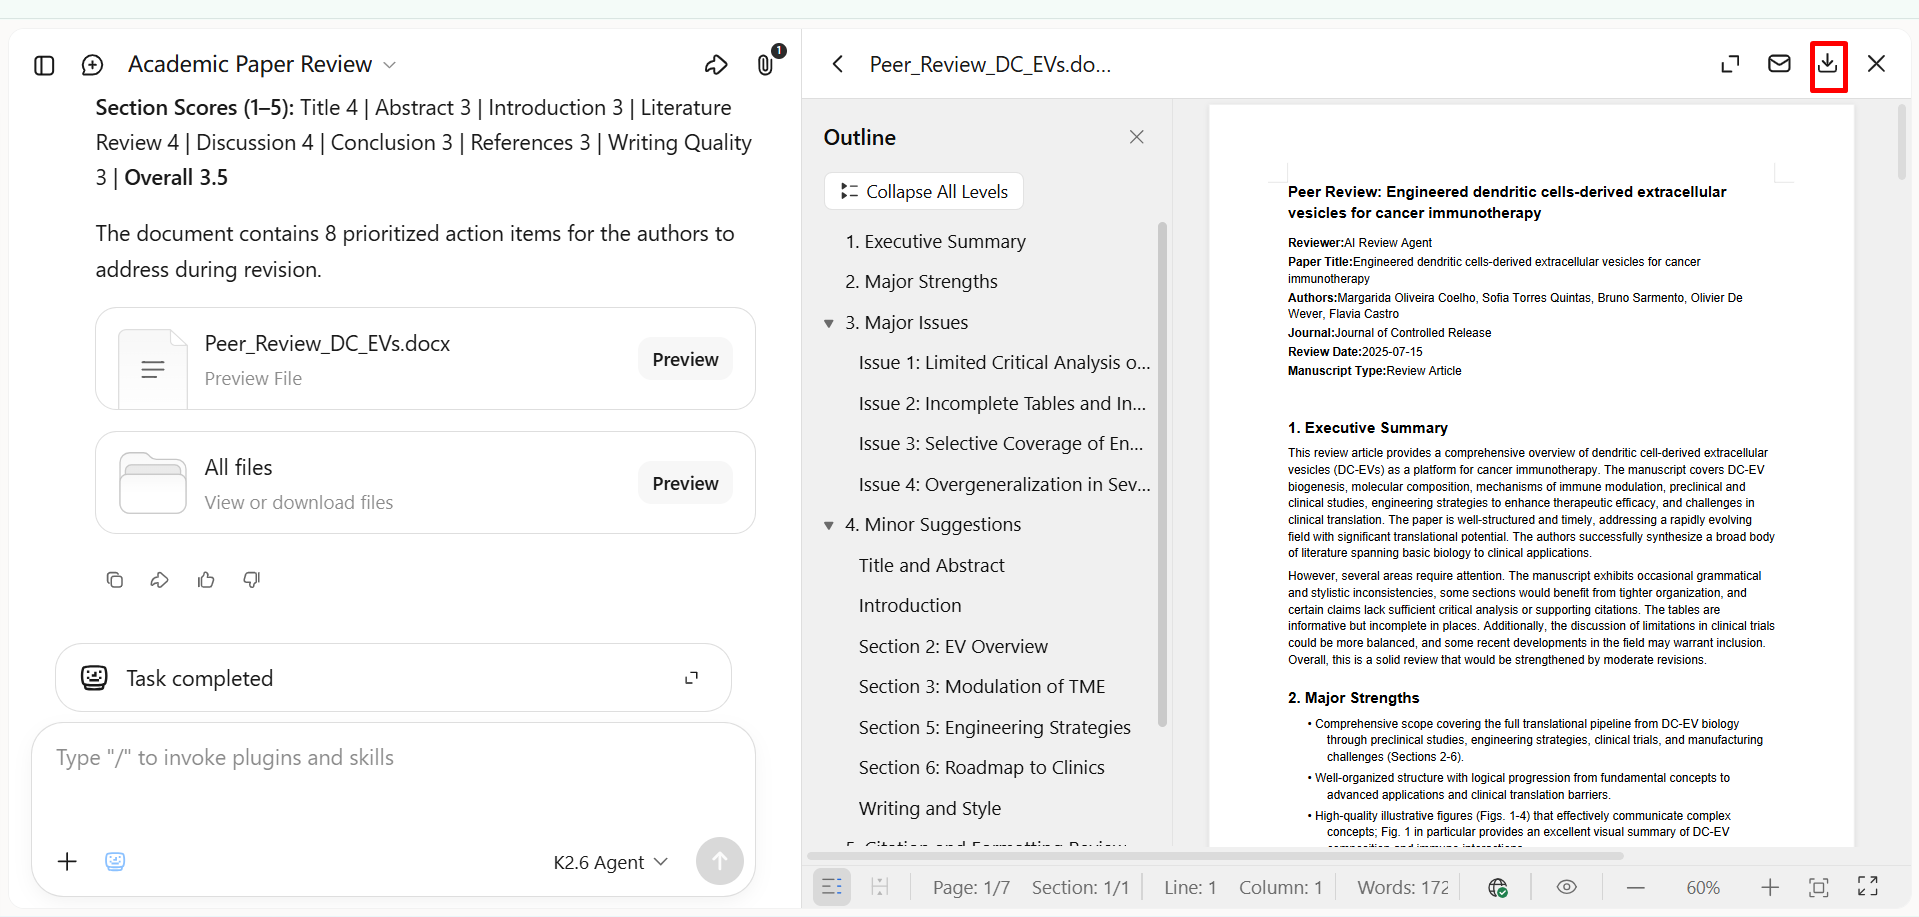Select Section 3: Modulation of TME entry
The width and height of the screenshot is (1919, 917).
point(982,686)
